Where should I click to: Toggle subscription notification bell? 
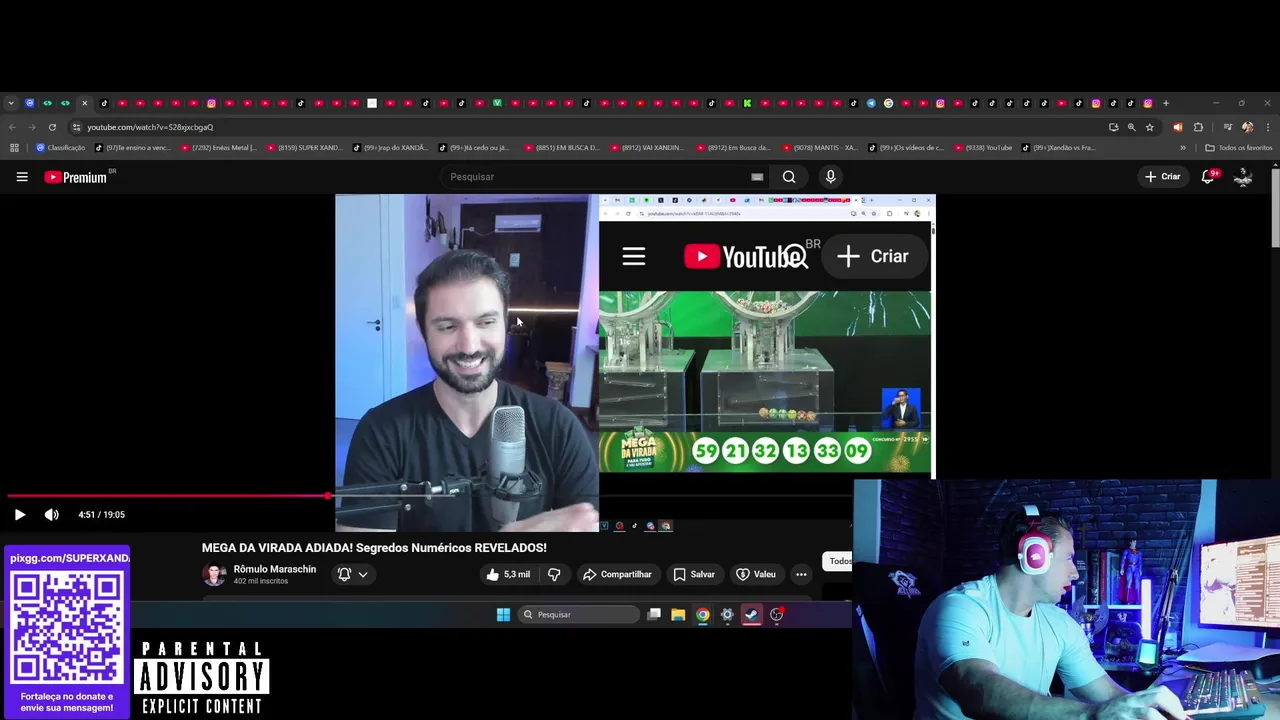pyautogui.click(x=344, y=574)
